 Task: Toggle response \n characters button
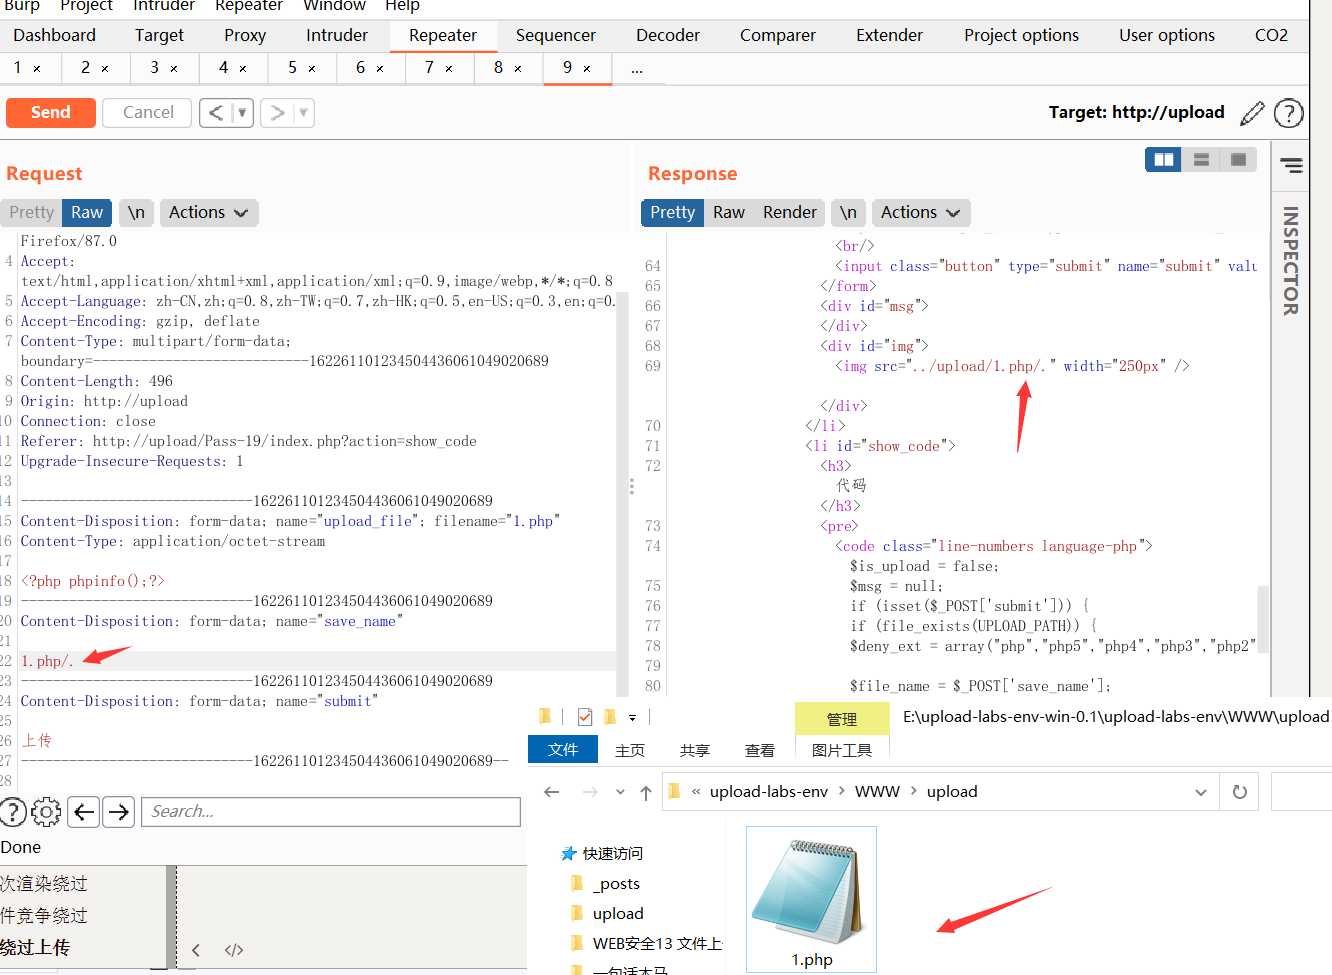click(848, 212)
